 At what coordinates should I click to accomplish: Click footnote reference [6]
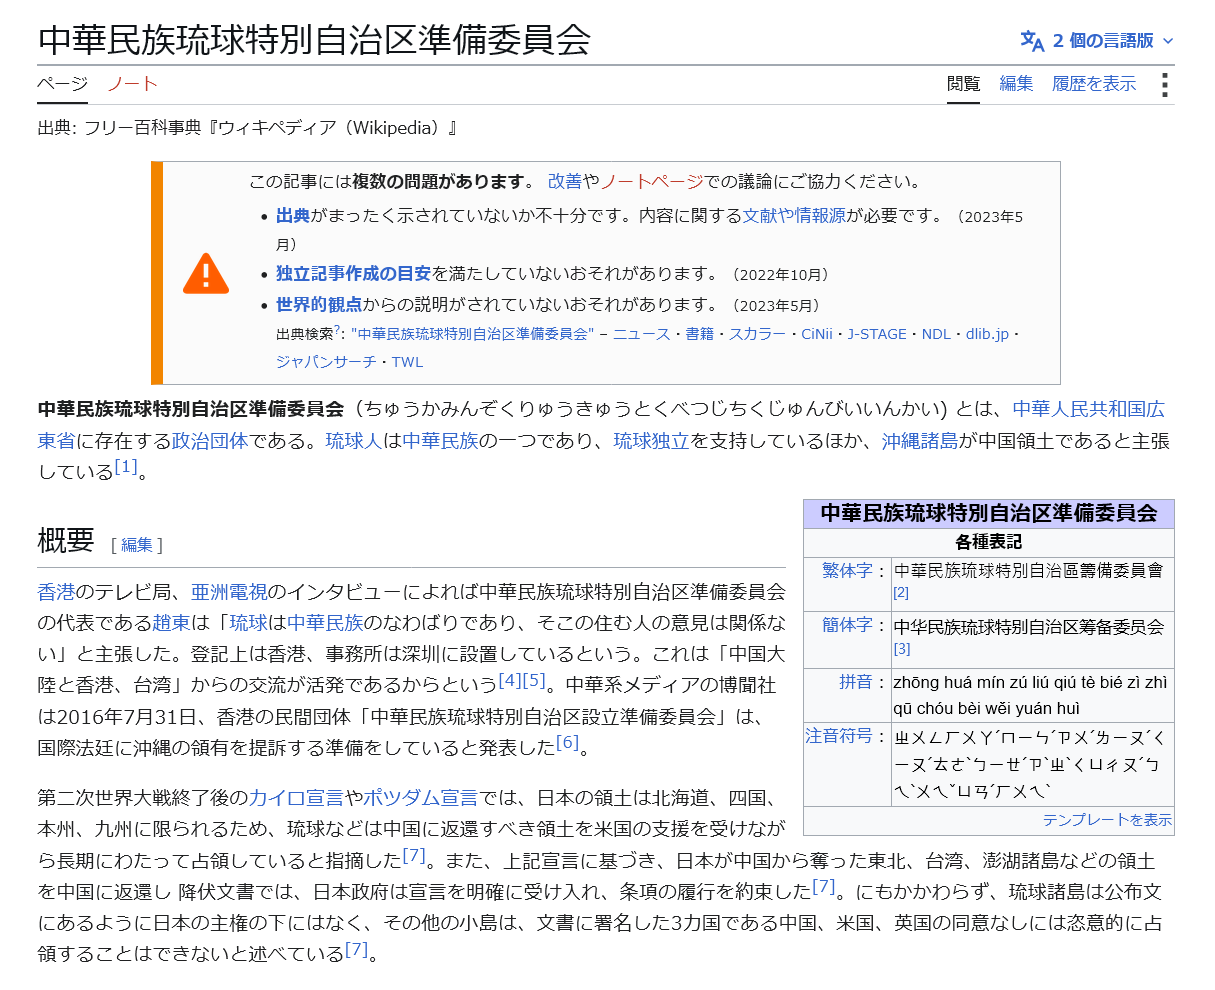(x=568, y=742)
